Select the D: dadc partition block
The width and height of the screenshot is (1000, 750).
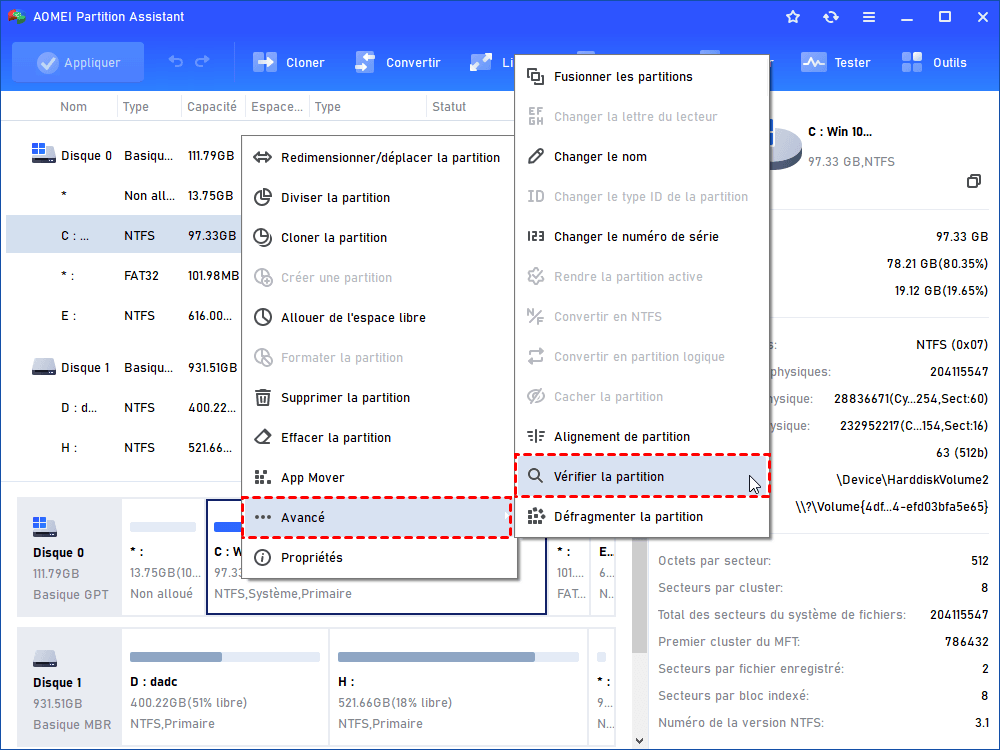(x=225, y=689)
